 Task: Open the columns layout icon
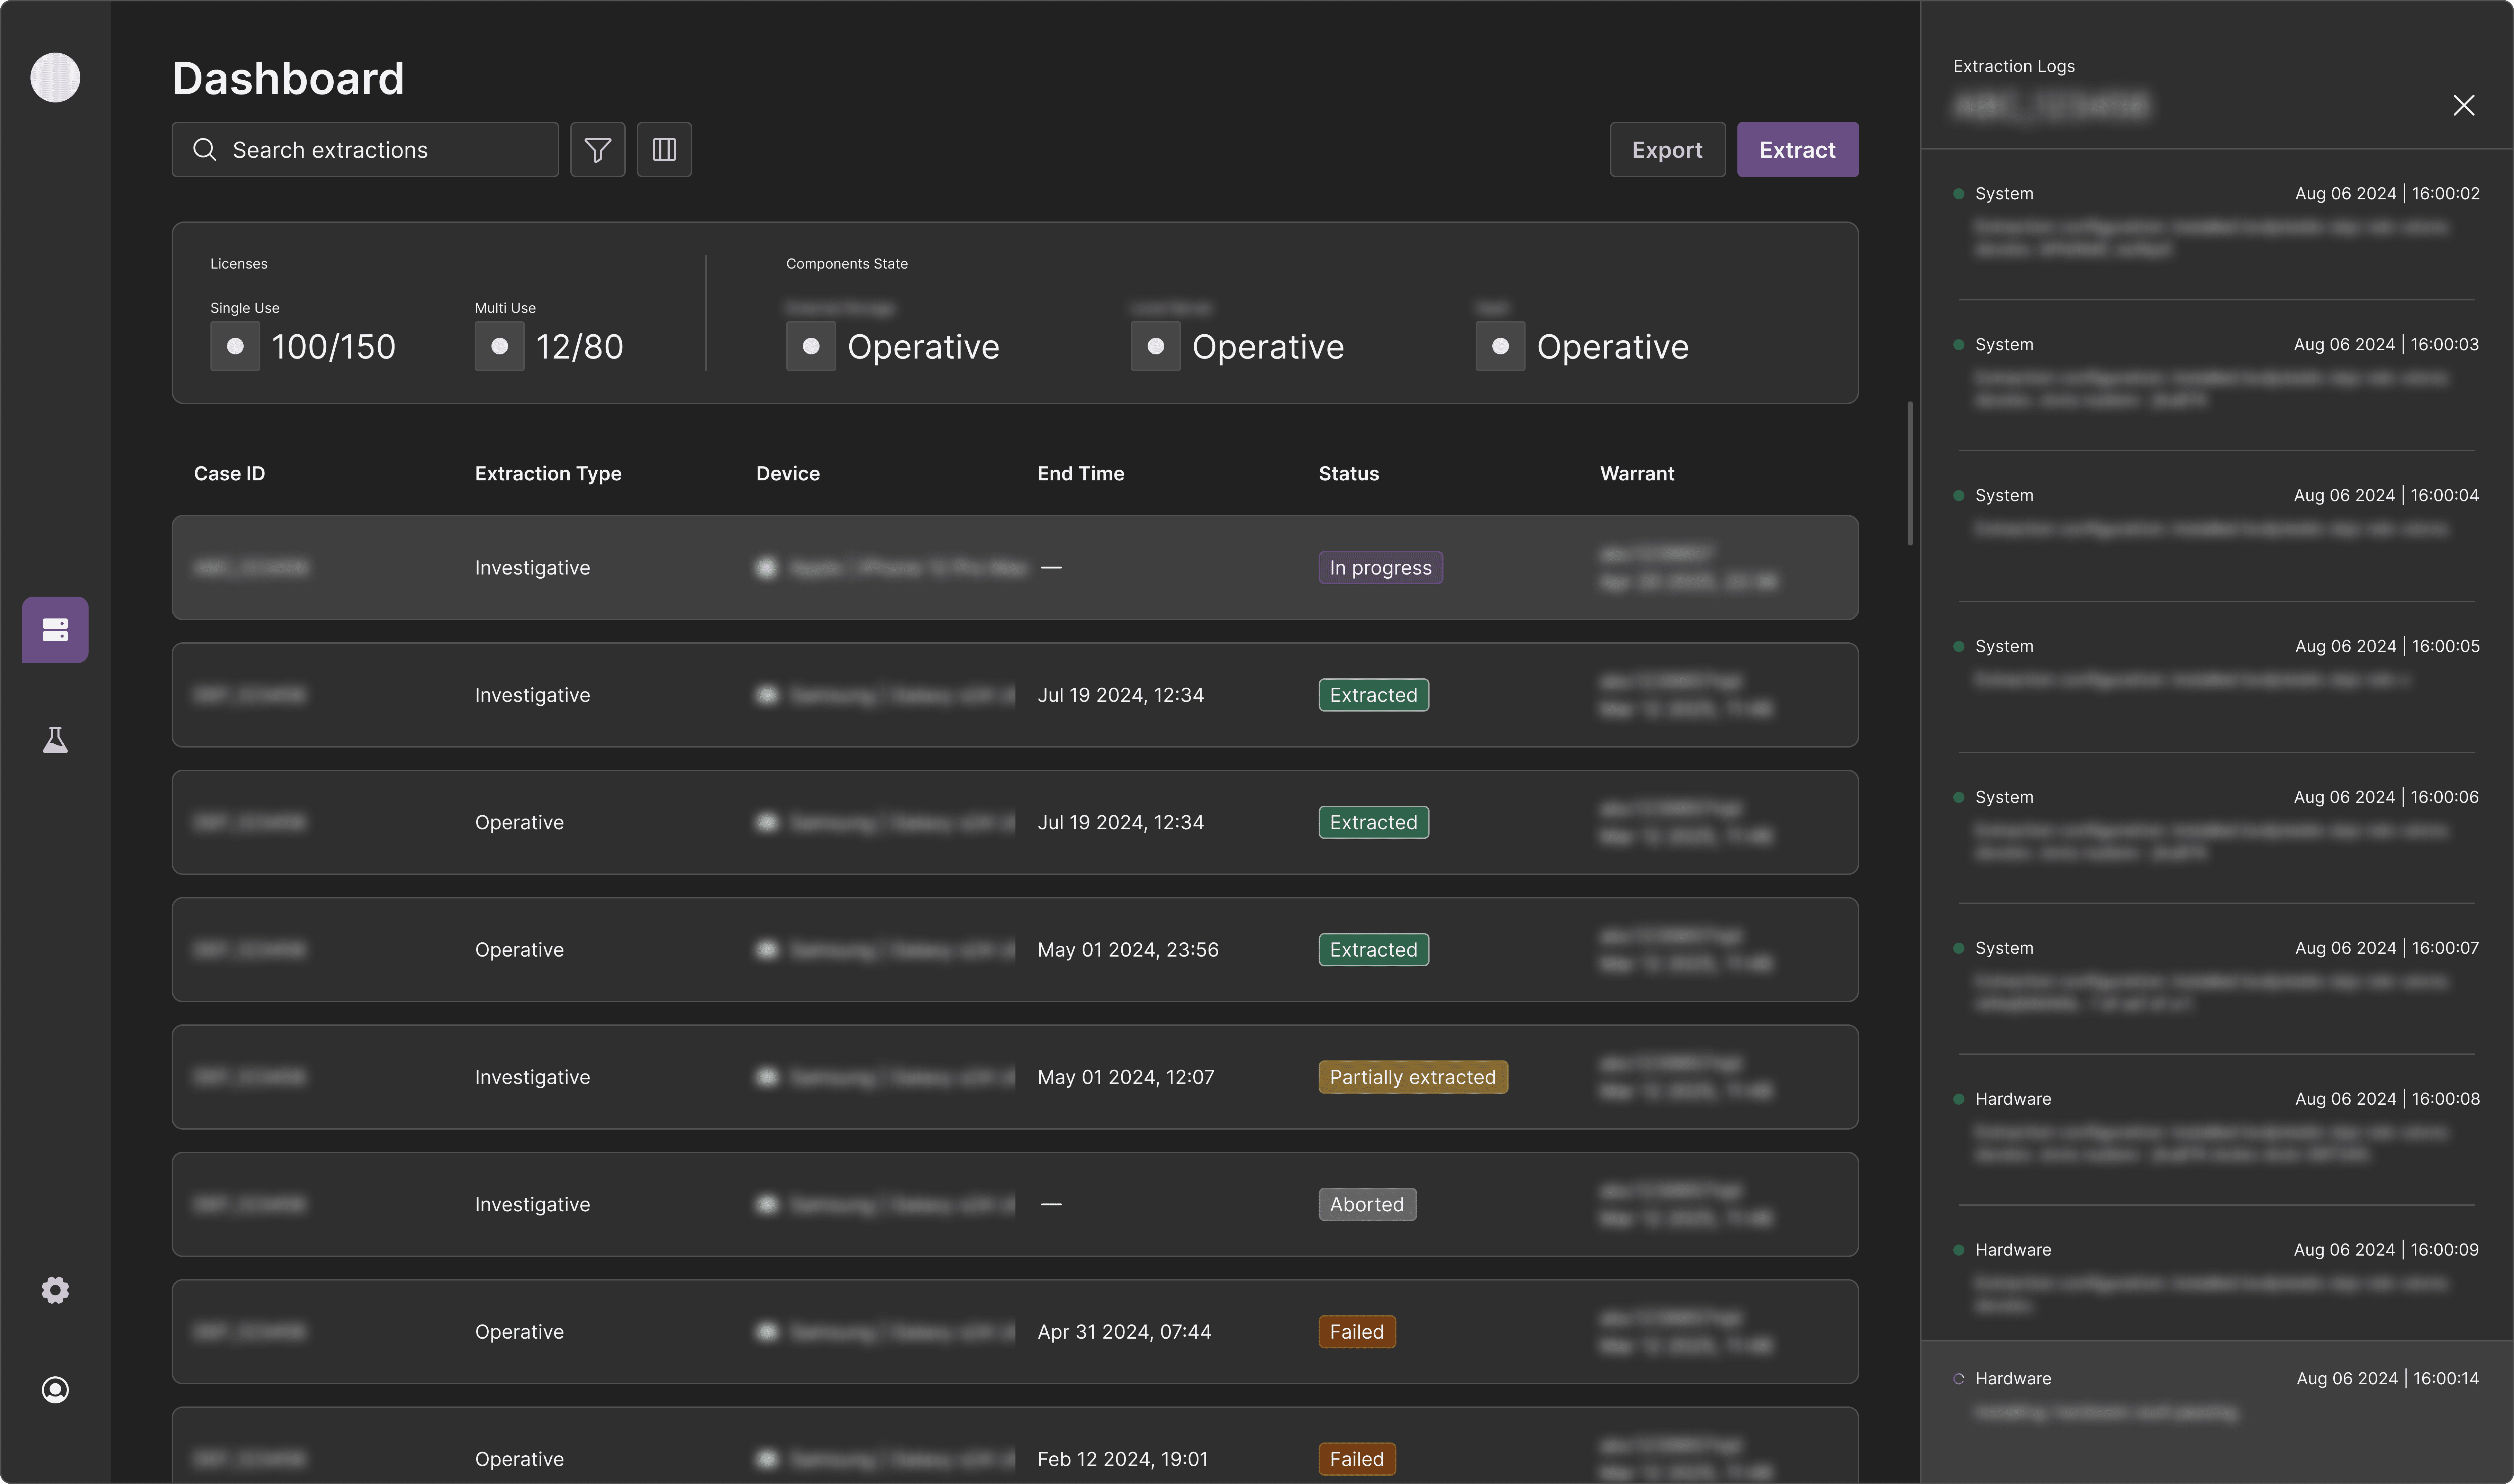point(664,150)
